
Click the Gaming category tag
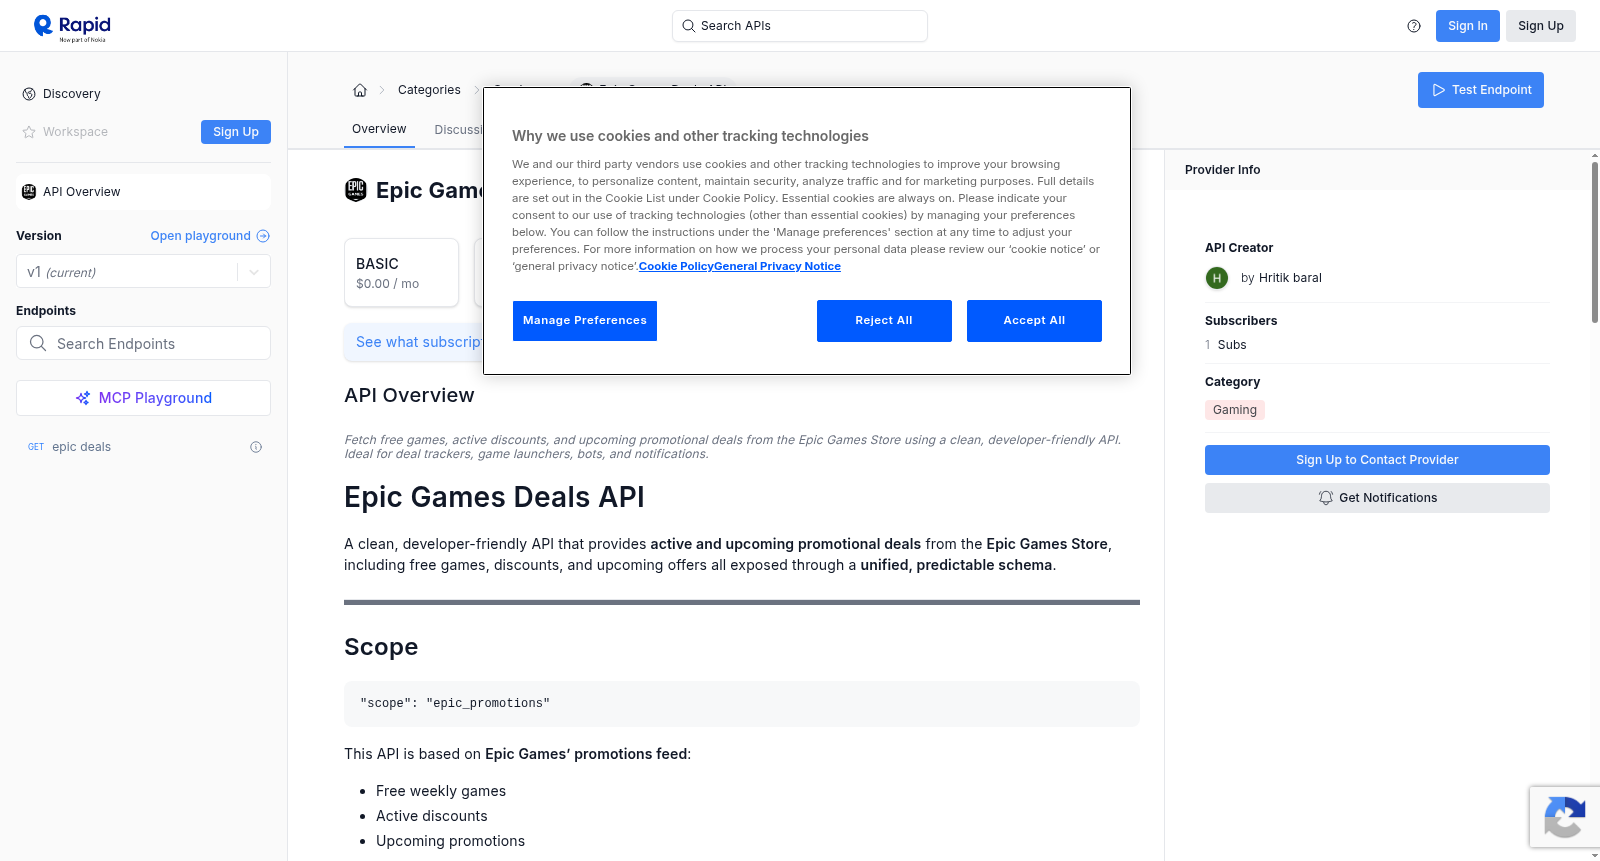(1235, 410)
